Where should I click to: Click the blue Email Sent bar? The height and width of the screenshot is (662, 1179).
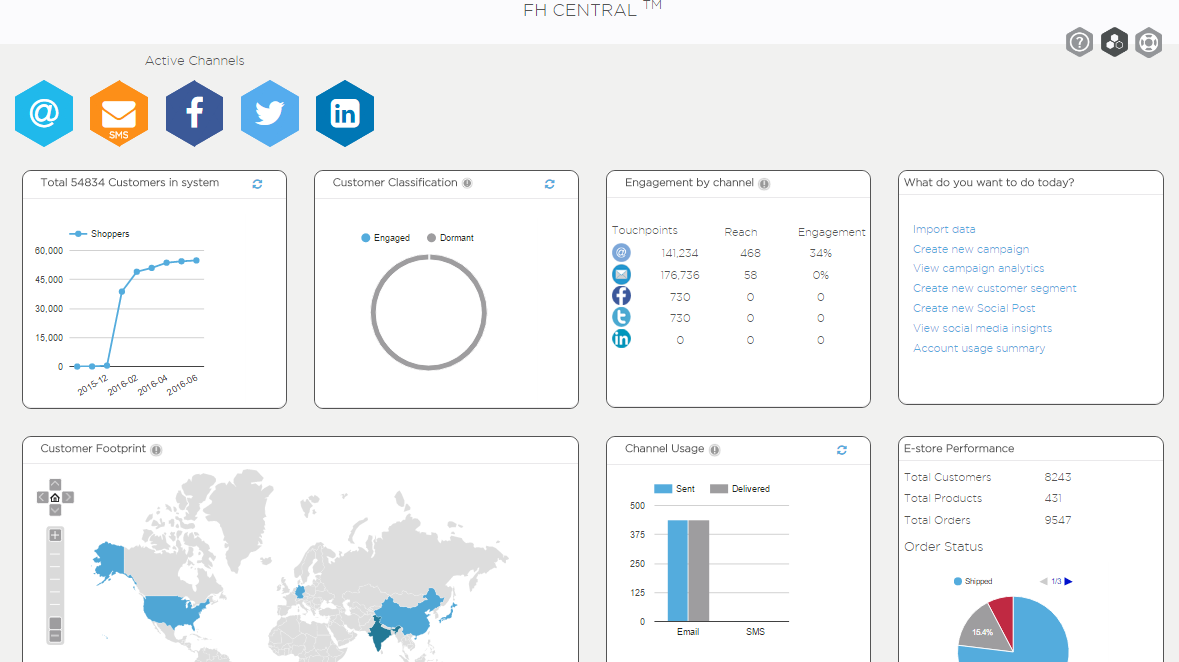click(677, 570)
